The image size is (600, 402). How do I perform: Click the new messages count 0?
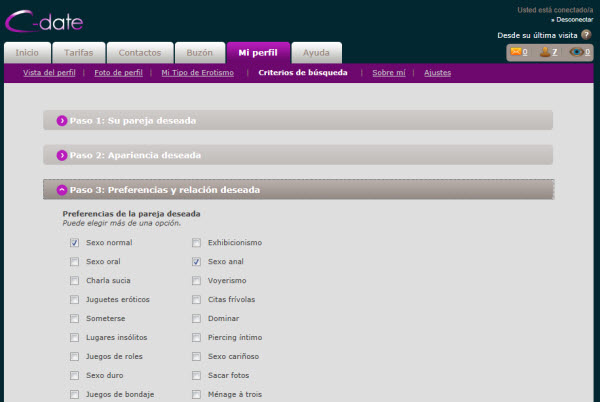click(525, 52)
